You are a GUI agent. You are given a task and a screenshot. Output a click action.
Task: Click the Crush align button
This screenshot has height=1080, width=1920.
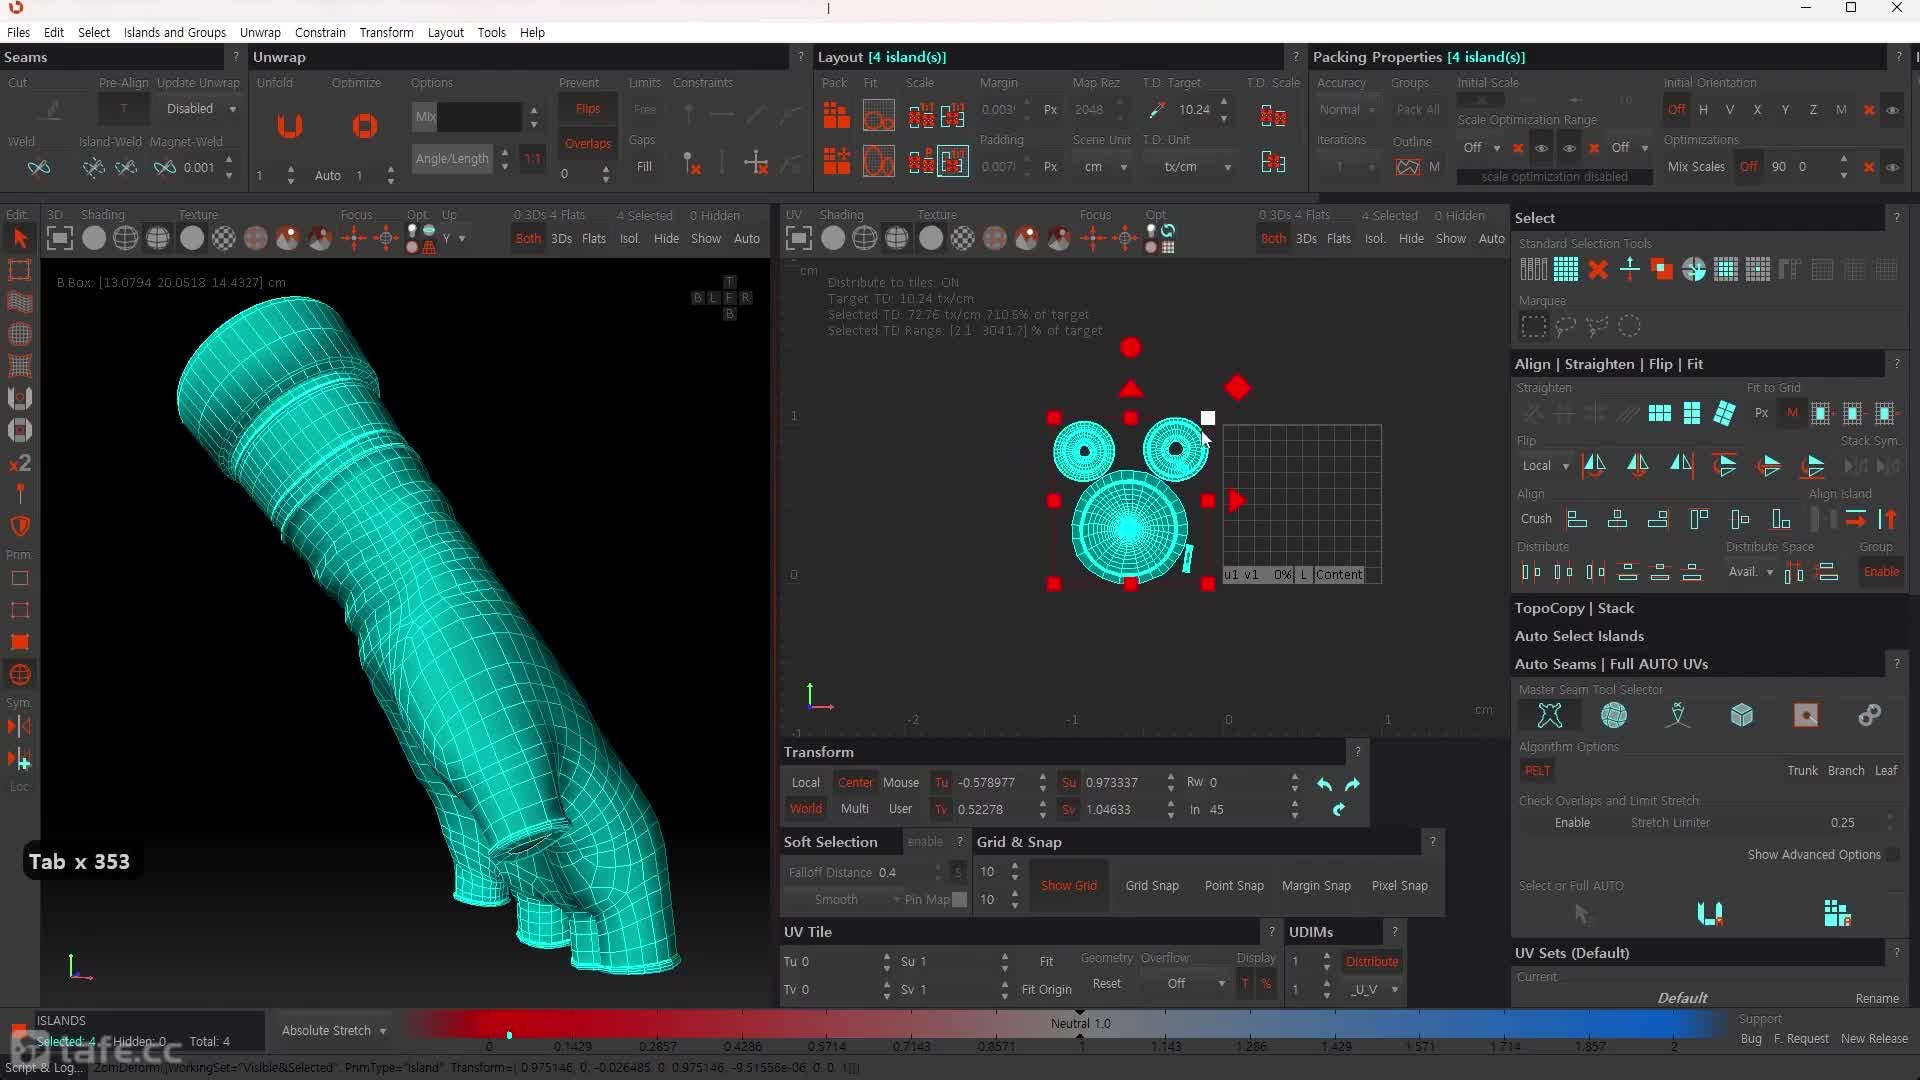[1535, 519]
